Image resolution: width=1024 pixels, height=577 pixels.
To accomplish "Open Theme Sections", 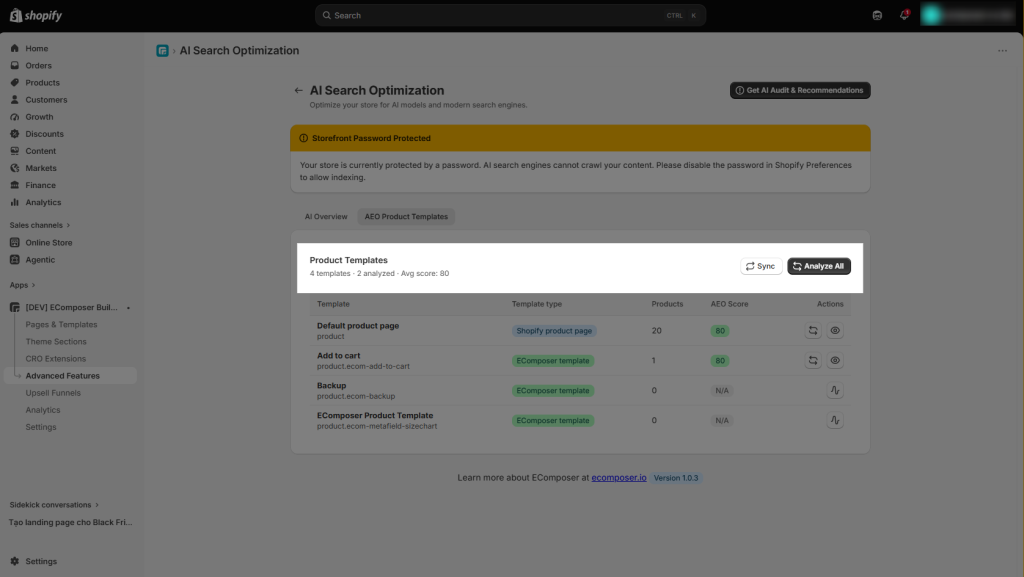I will (56, 341).
